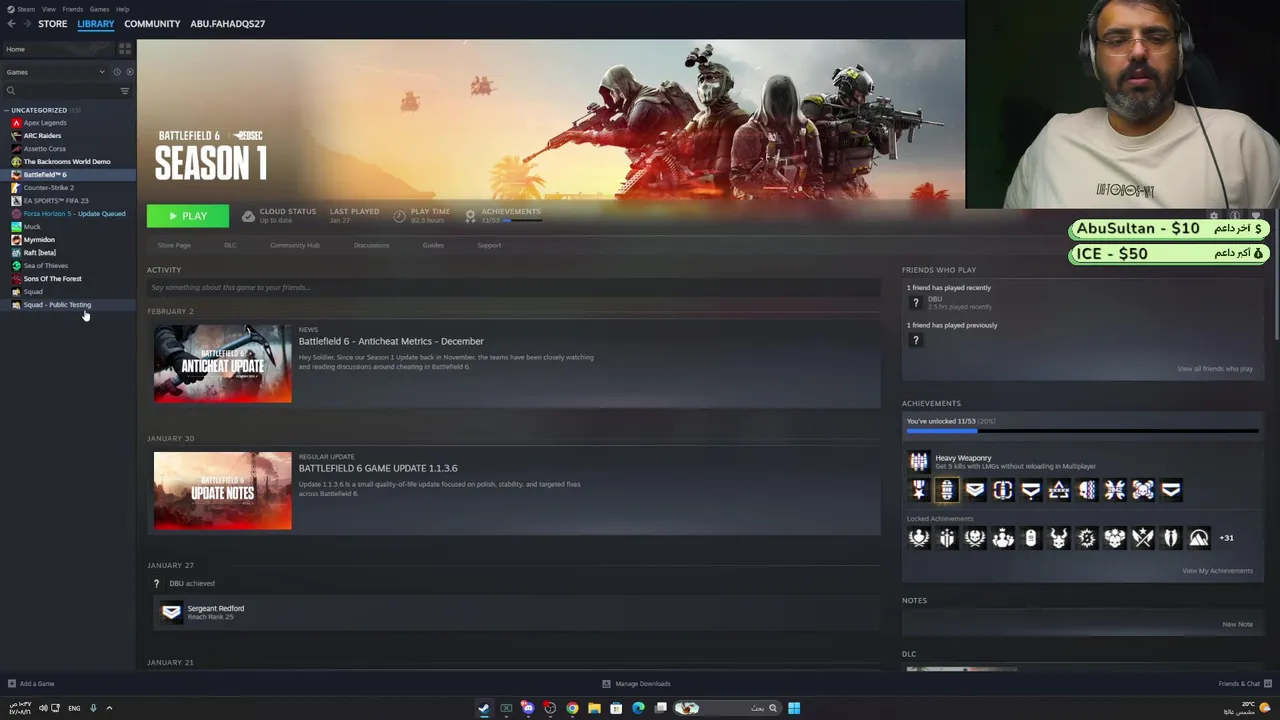Collapse the UNCATEGORIZED category
The width and height of the screenshot is (1280, 720).
click(6, 110)
